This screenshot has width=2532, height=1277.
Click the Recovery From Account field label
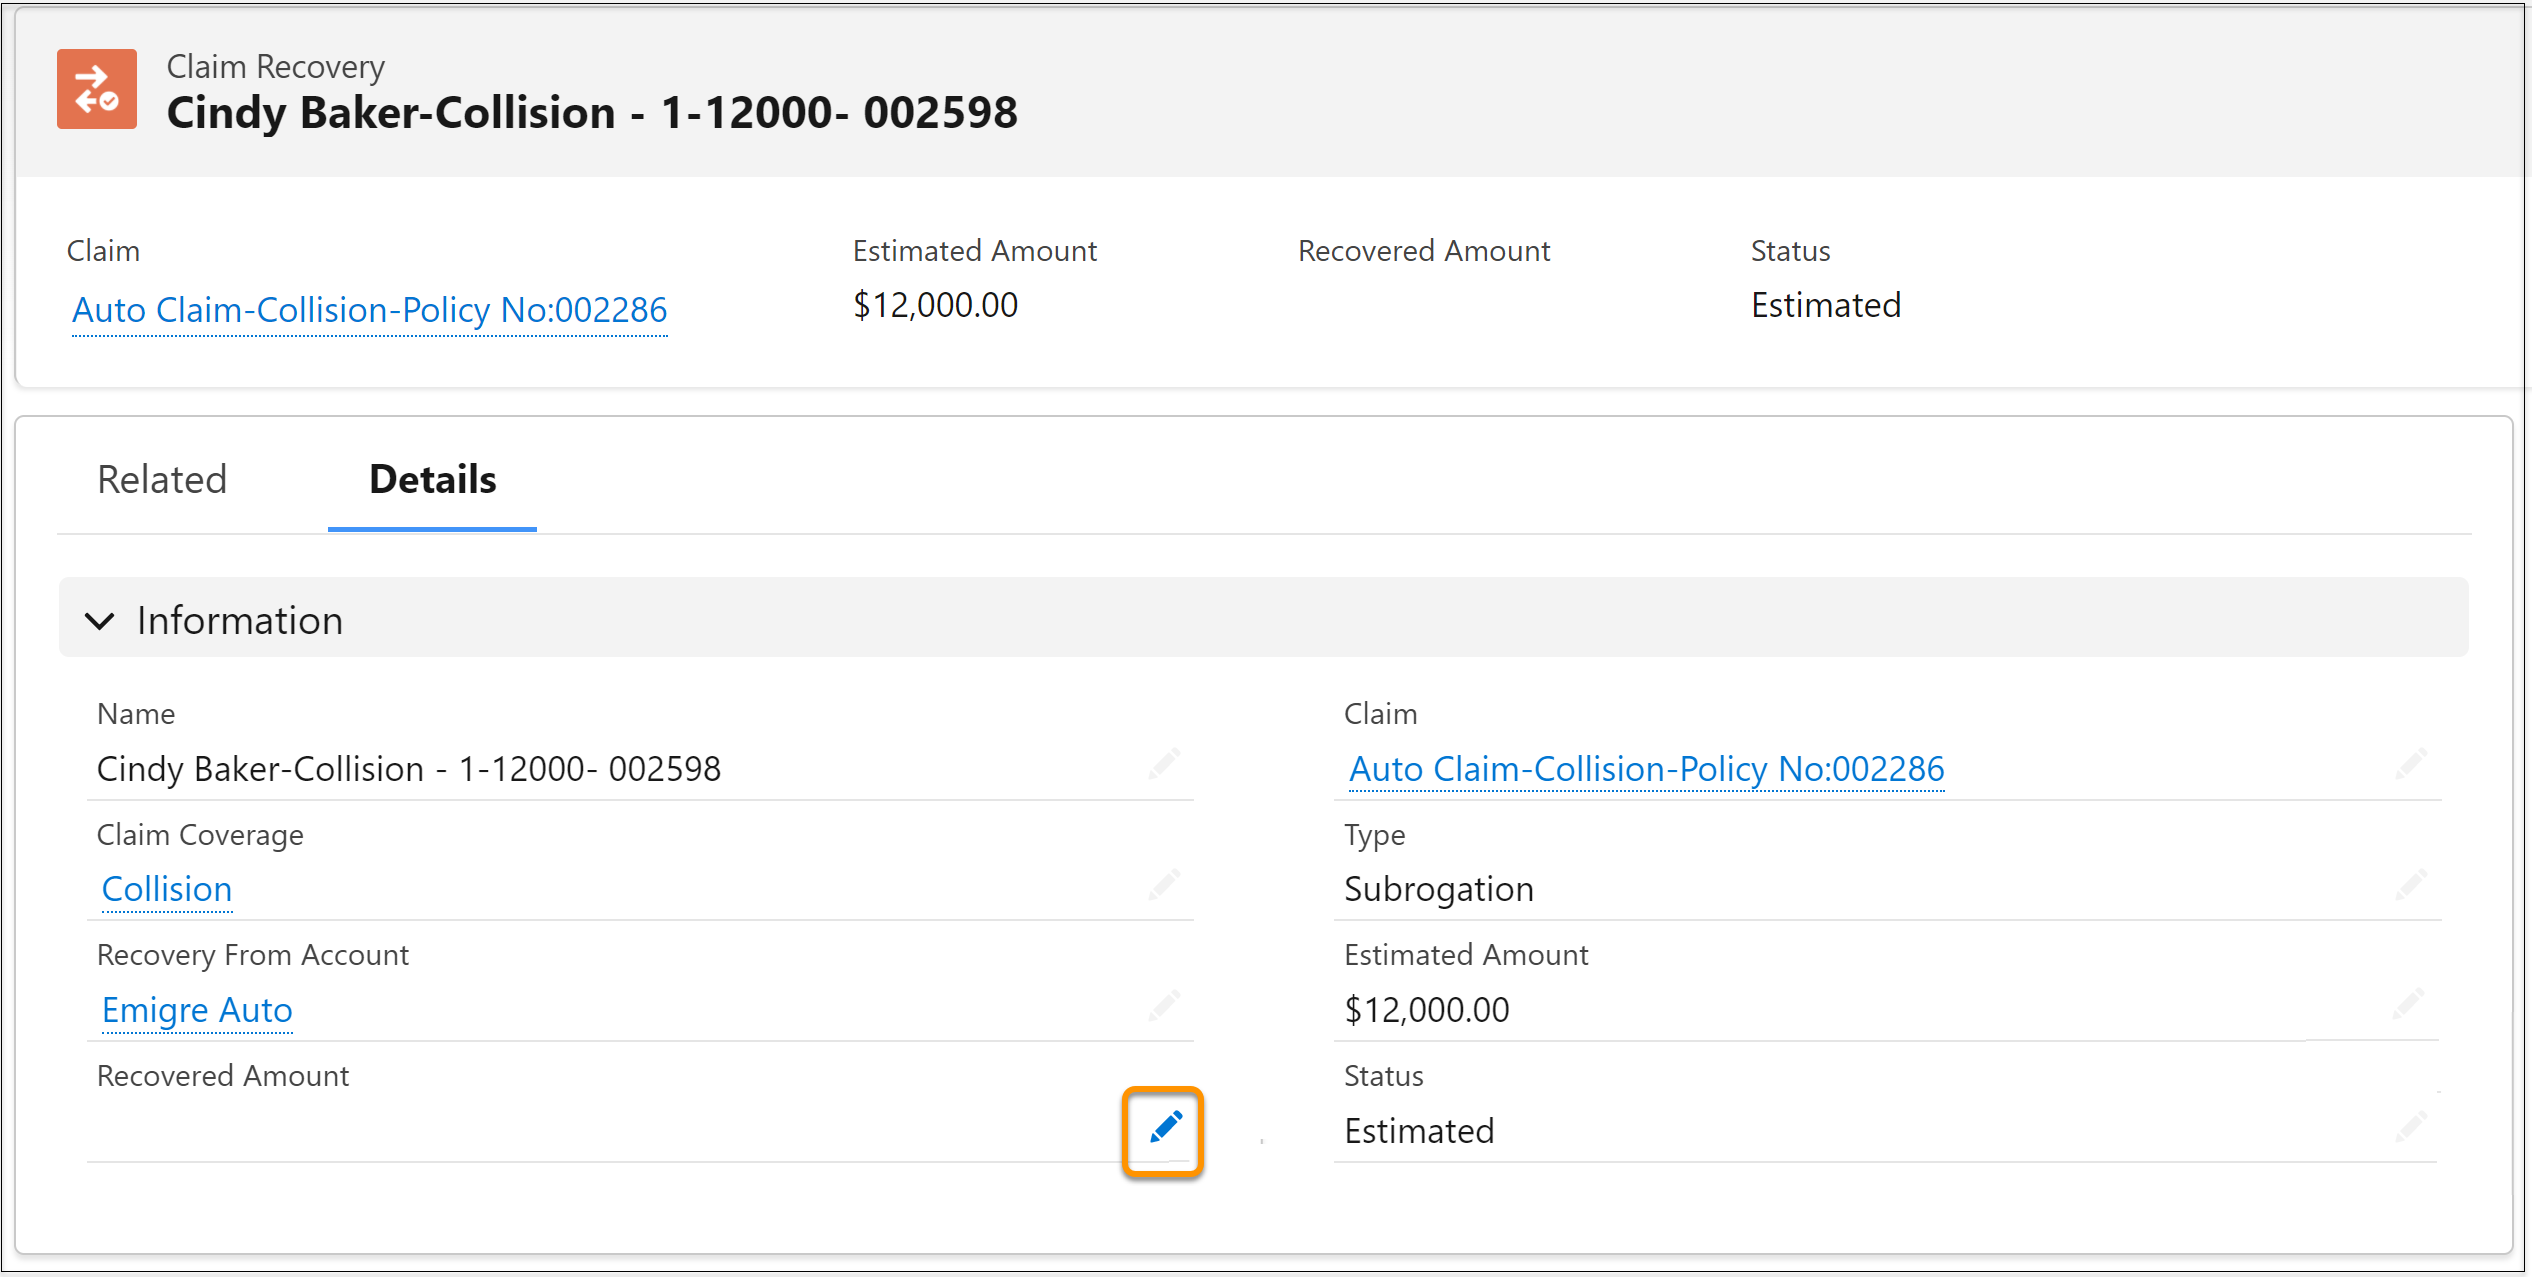pos(253,955)
